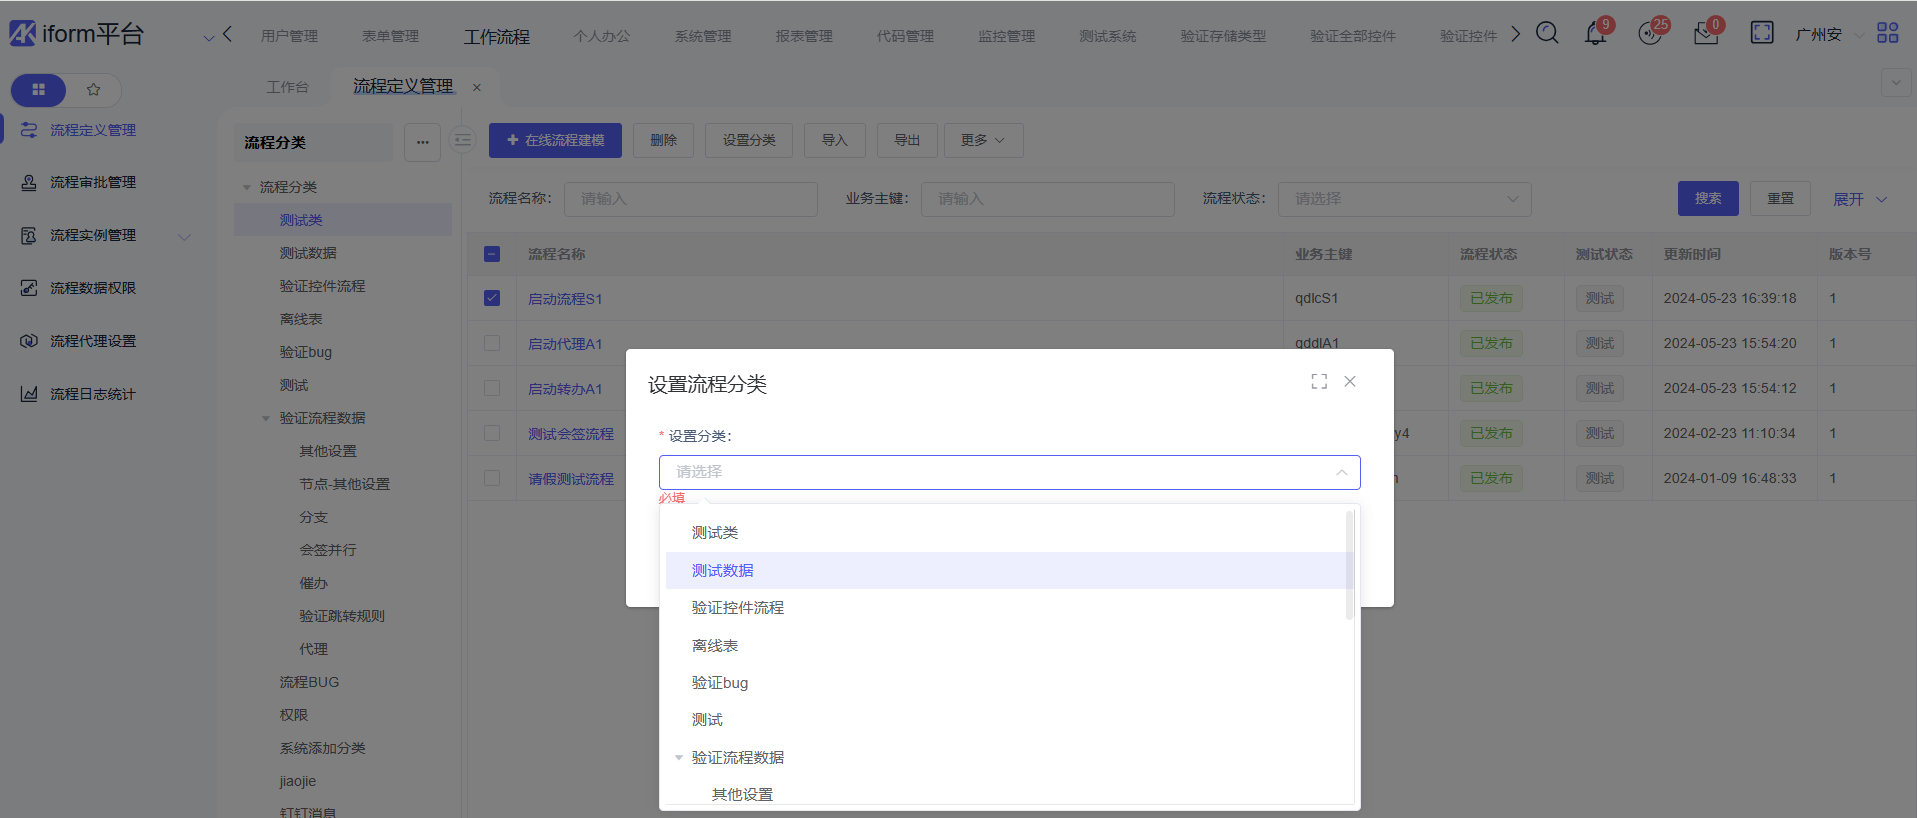
Task: Click the dropdown list vertical scrollbar
Action: tap(1349, 565)
